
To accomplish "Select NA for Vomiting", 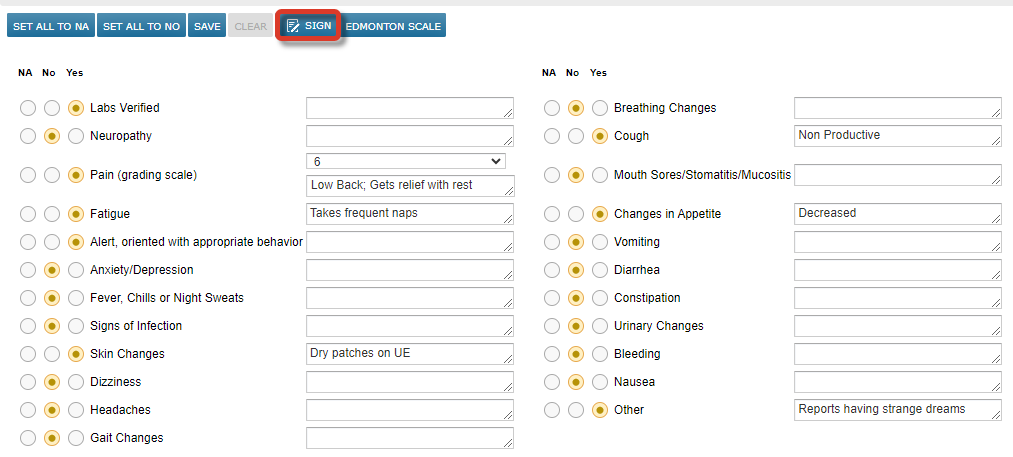I will (552, 242).
